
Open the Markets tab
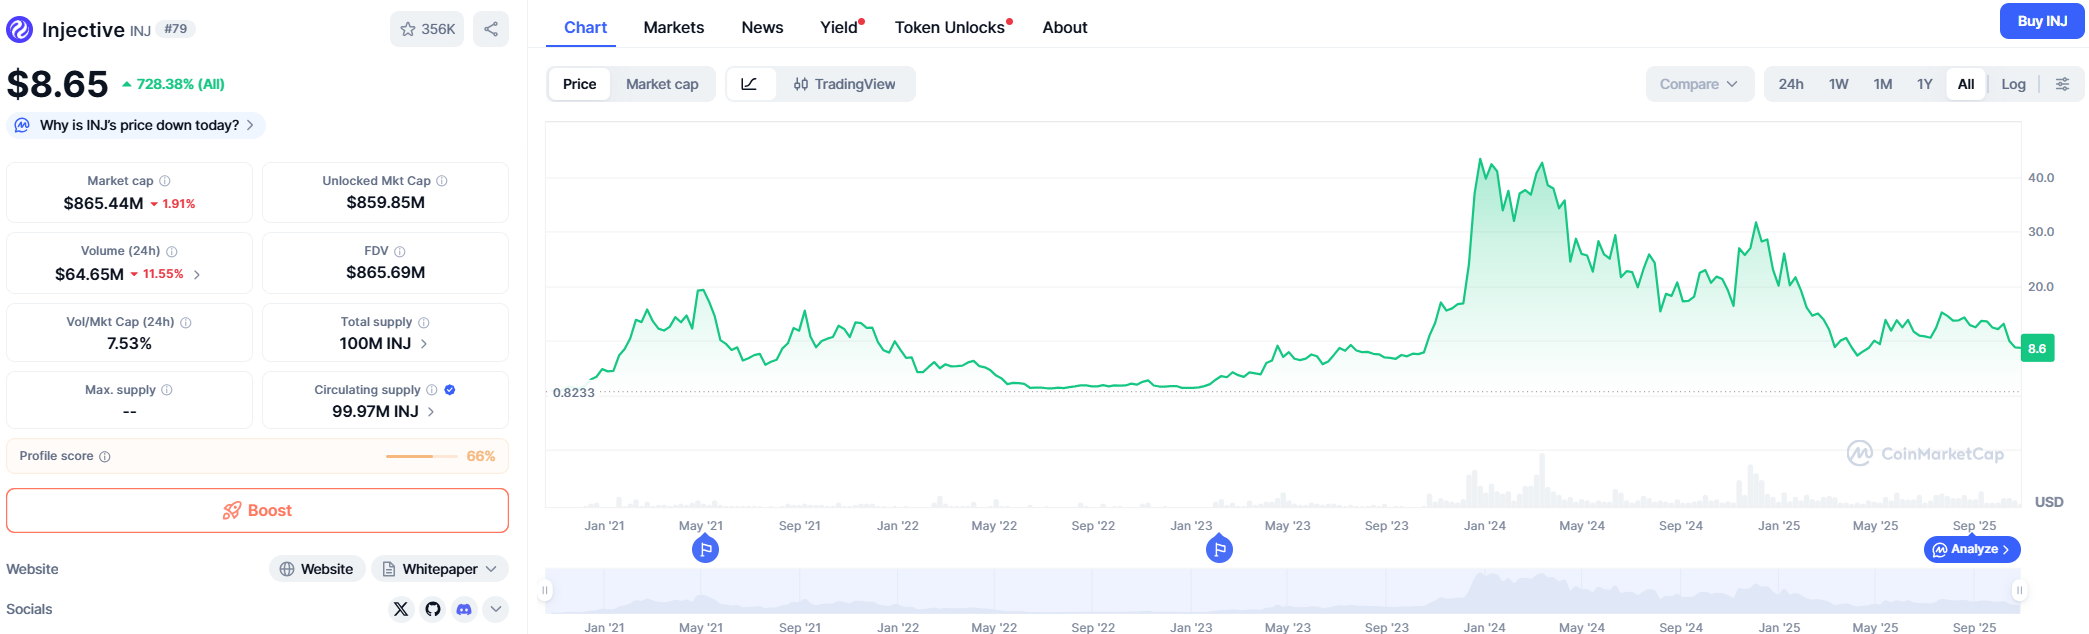674,27
